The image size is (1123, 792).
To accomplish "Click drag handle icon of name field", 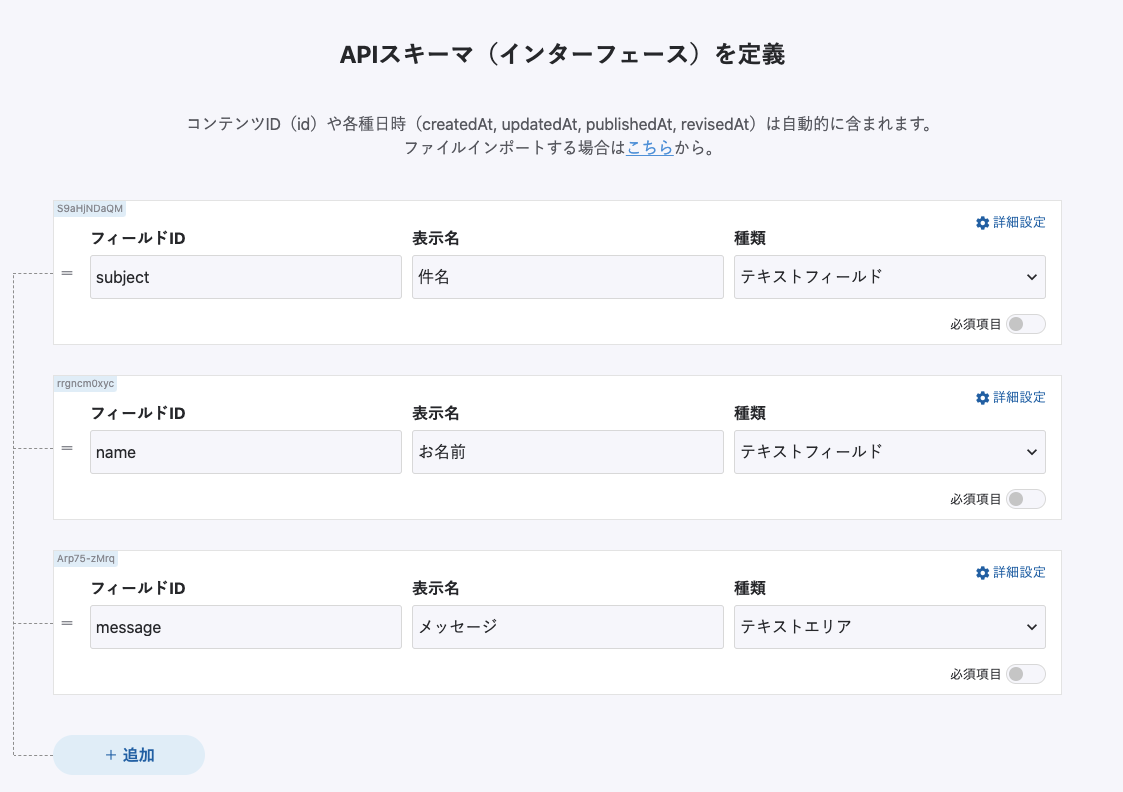I will [x=67, y=448].
